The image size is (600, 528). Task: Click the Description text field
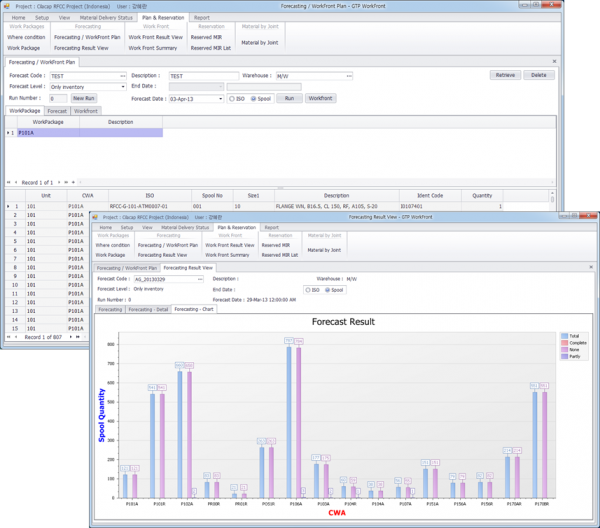[x=200, y=76]
